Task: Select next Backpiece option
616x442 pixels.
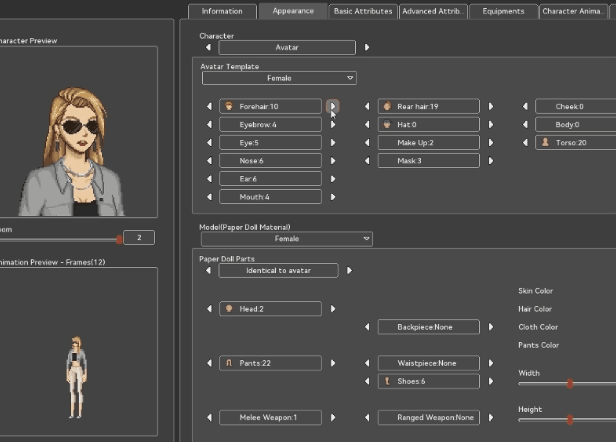Action: [x=491, y=327]
